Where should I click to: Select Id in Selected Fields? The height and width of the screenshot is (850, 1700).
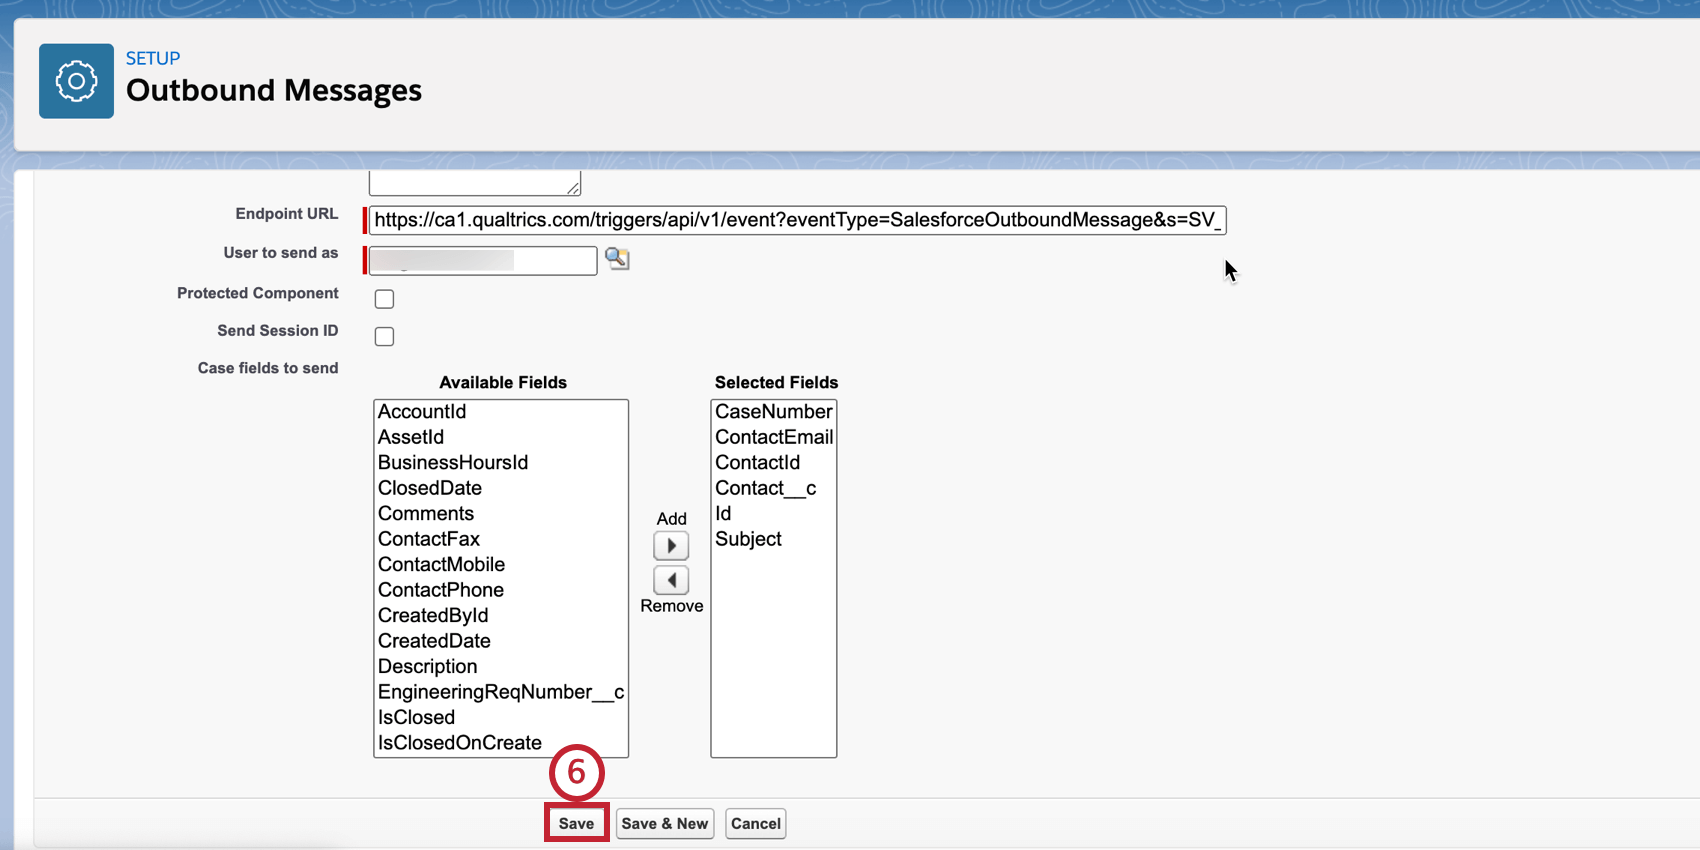[x=774, y=514]
